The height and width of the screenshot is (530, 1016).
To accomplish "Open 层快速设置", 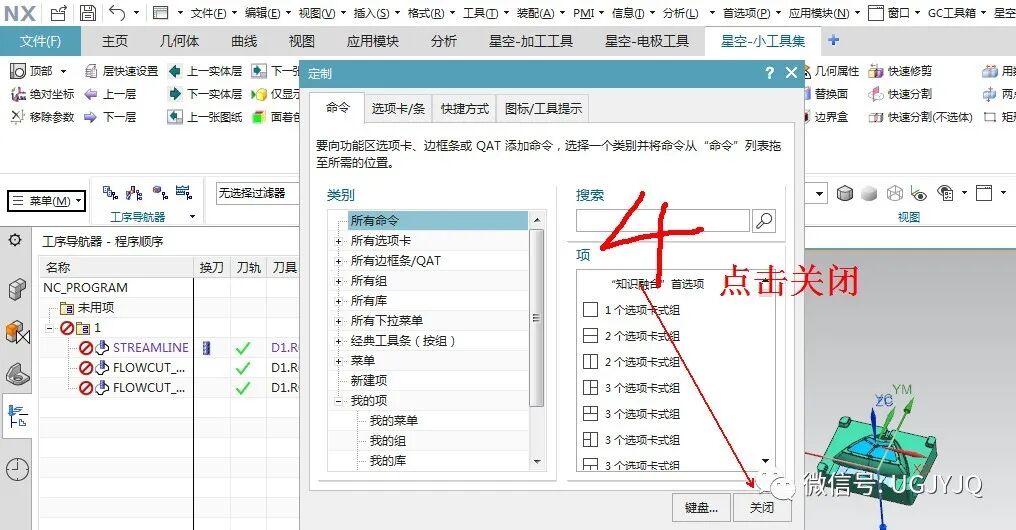I will point(121,71).
